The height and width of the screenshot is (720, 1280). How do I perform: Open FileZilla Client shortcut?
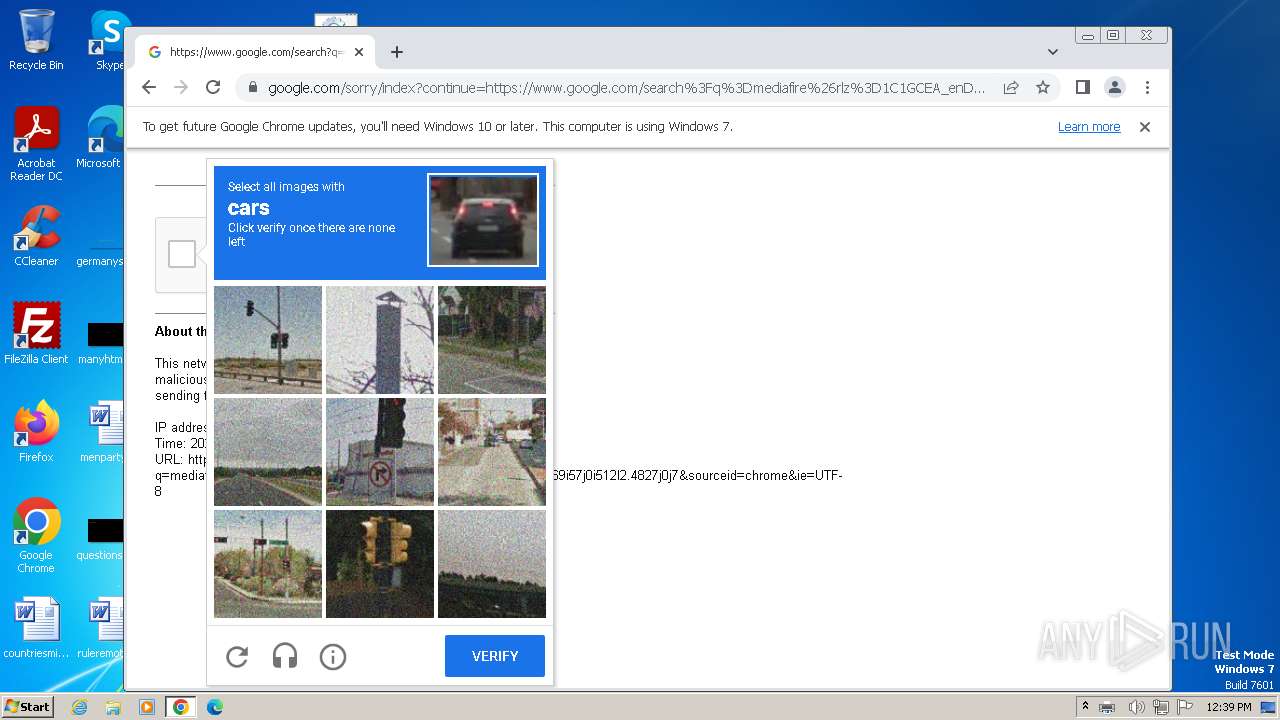pyautogui.click(x=36, y=333)
